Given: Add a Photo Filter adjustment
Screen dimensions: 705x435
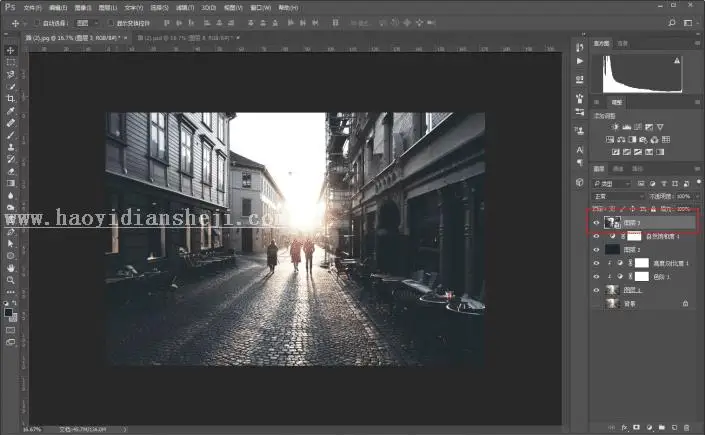Looking at the screenshot, I should pyautogui.click(x=643, y=139).
